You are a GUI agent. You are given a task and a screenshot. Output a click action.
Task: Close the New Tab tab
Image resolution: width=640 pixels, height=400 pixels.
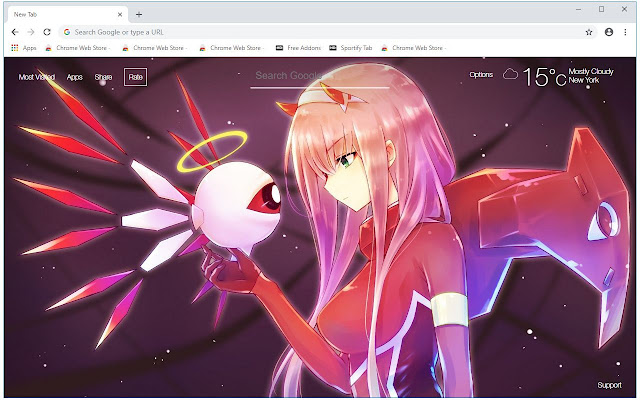120,14
